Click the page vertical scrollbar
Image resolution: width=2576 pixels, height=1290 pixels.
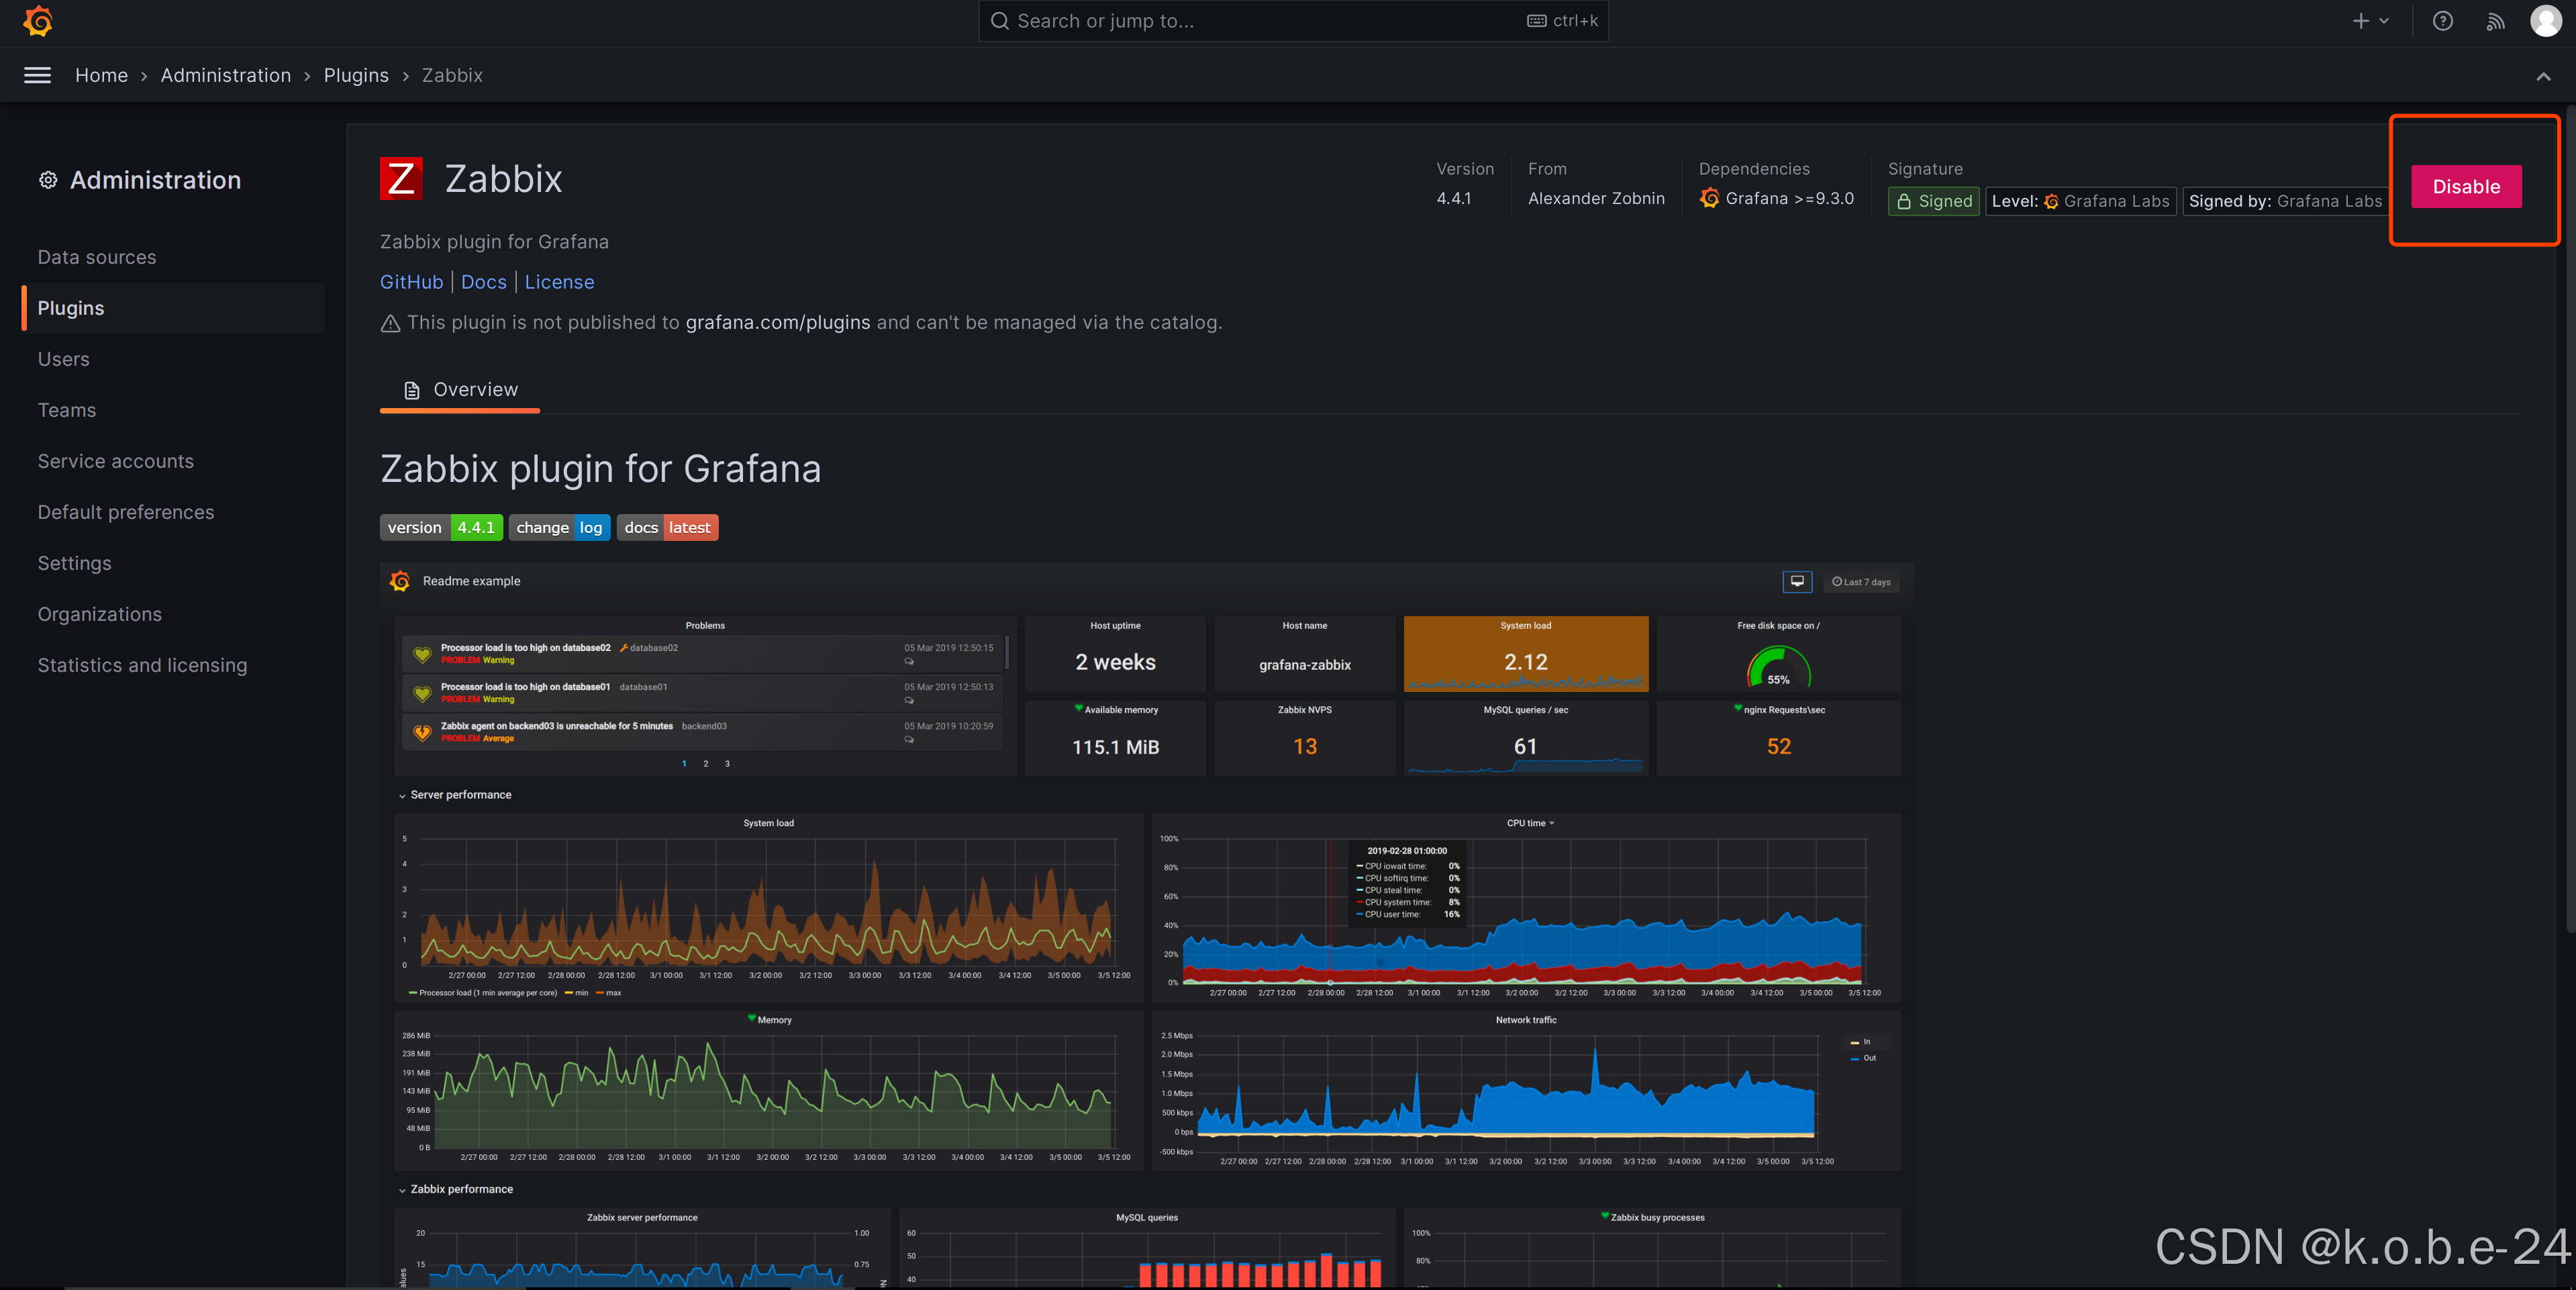pyautogui.click(x=2570, y=520)
